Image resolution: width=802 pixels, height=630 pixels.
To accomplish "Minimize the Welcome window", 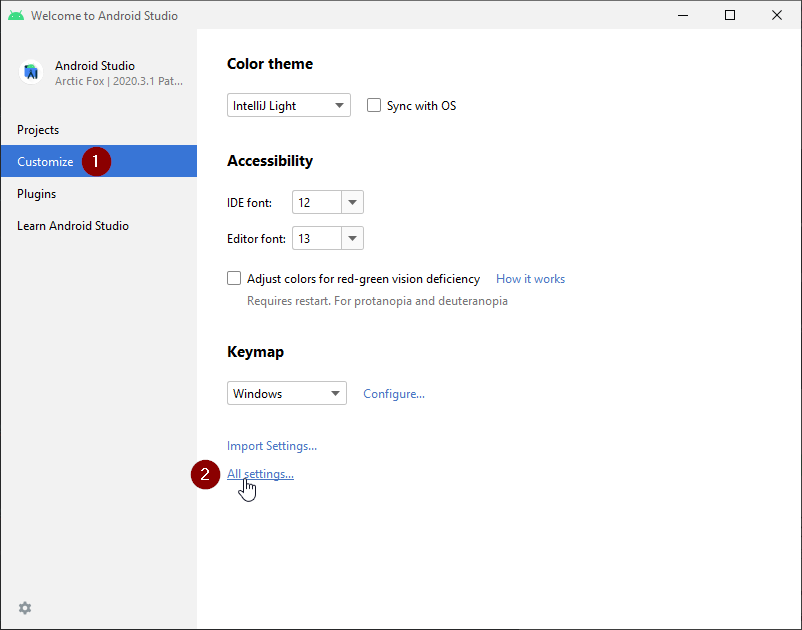I will point(683,15).
